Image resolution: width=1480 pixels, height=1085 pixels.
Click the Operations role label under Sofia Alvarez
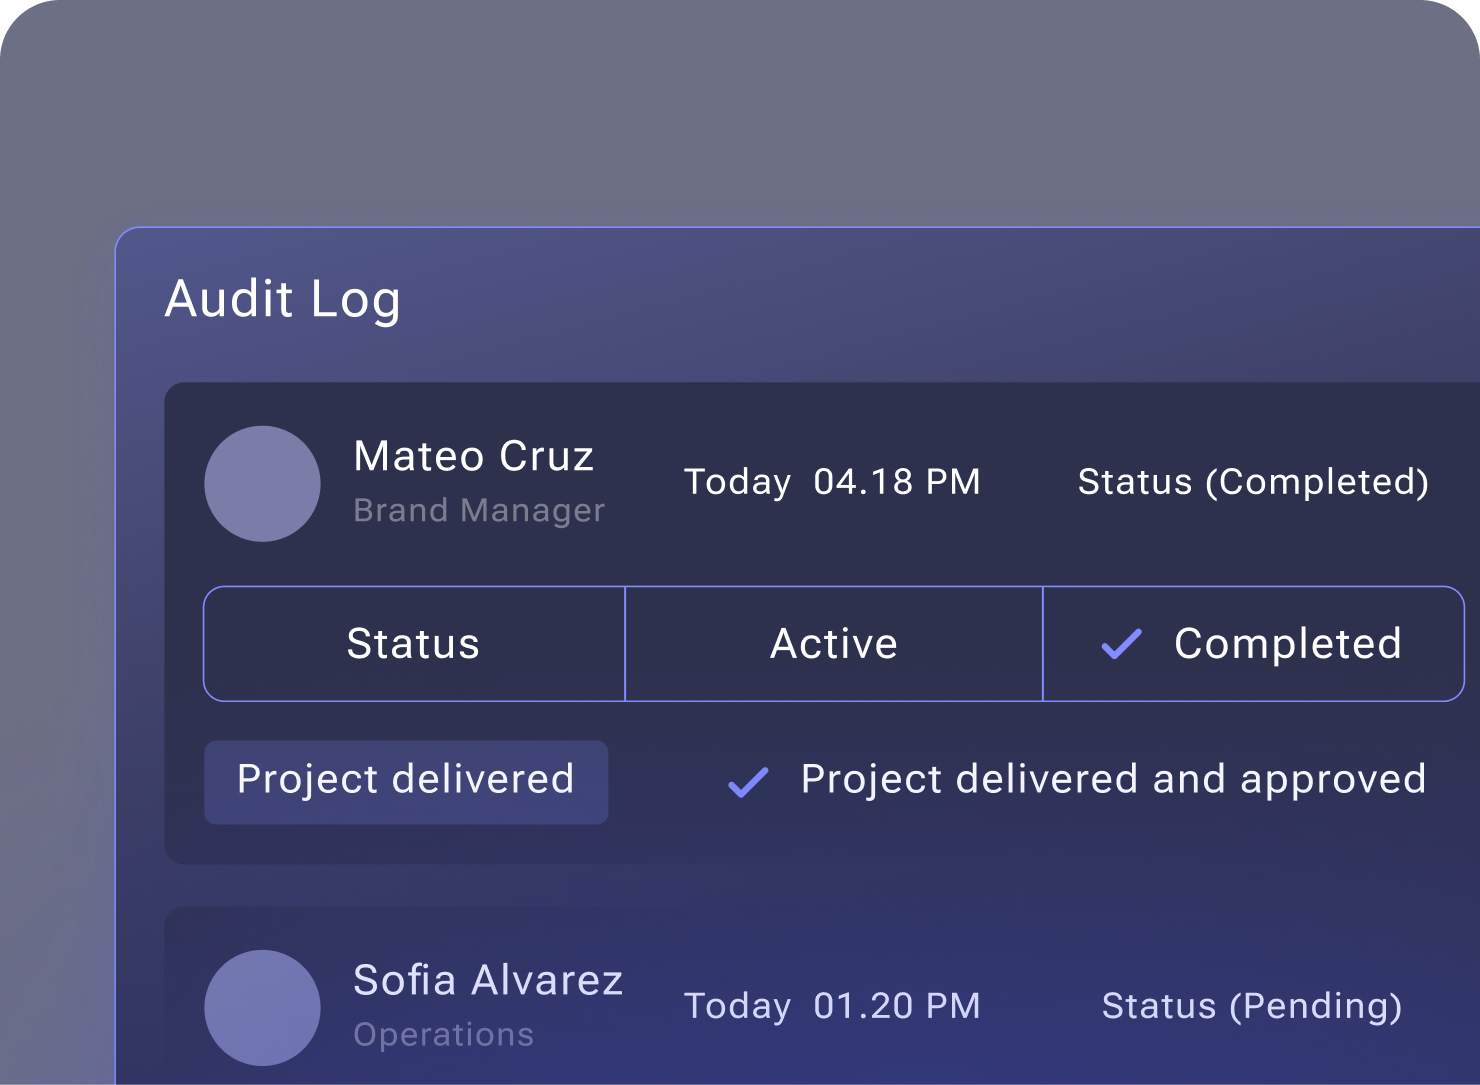click(x=443, y=1035)
